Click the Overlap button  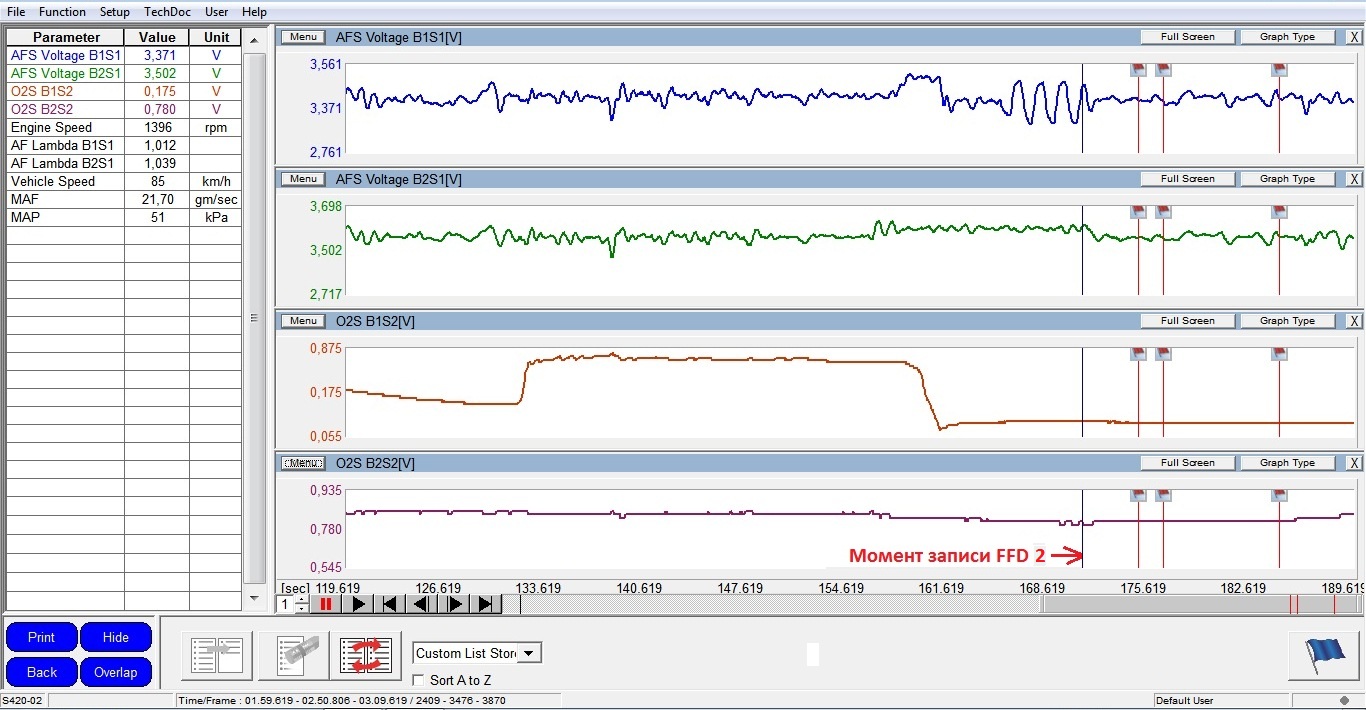(x=115, y=672)
